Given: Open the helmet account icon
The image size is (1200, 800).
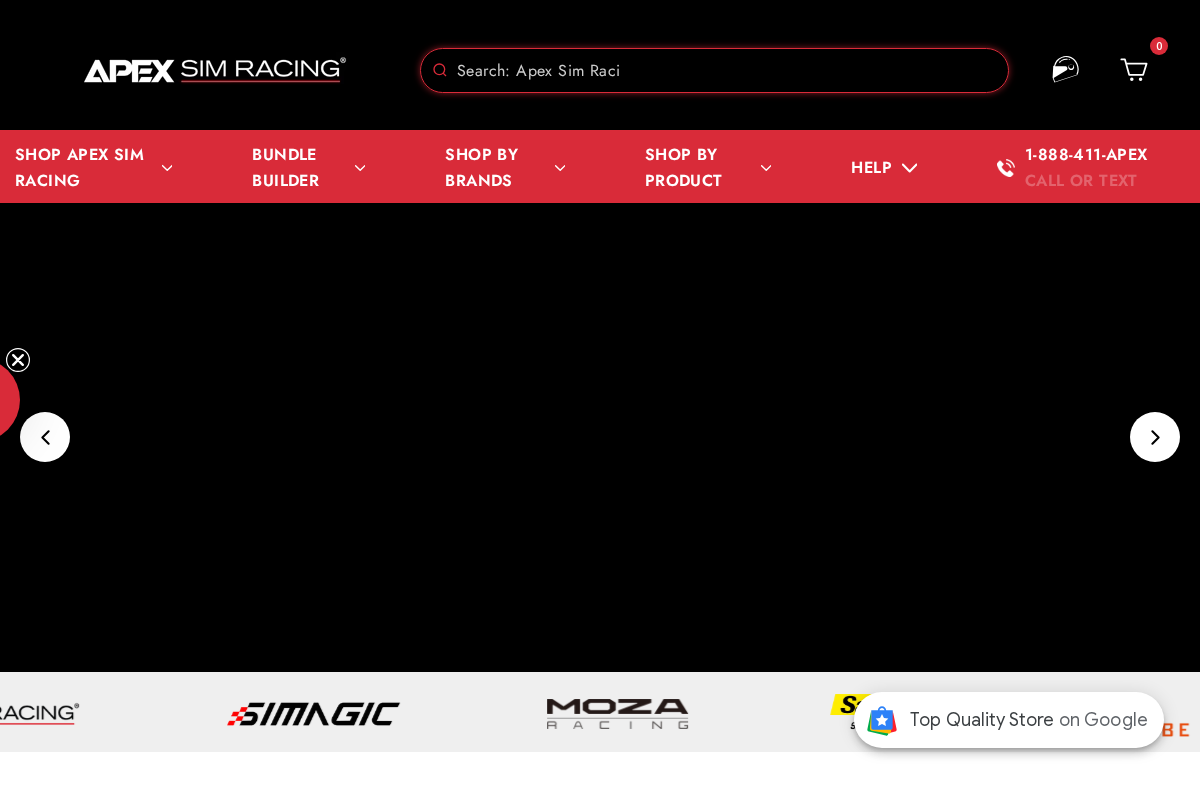Looking at the screenshot, I should pyautogui.click(x=1065, y=69).
